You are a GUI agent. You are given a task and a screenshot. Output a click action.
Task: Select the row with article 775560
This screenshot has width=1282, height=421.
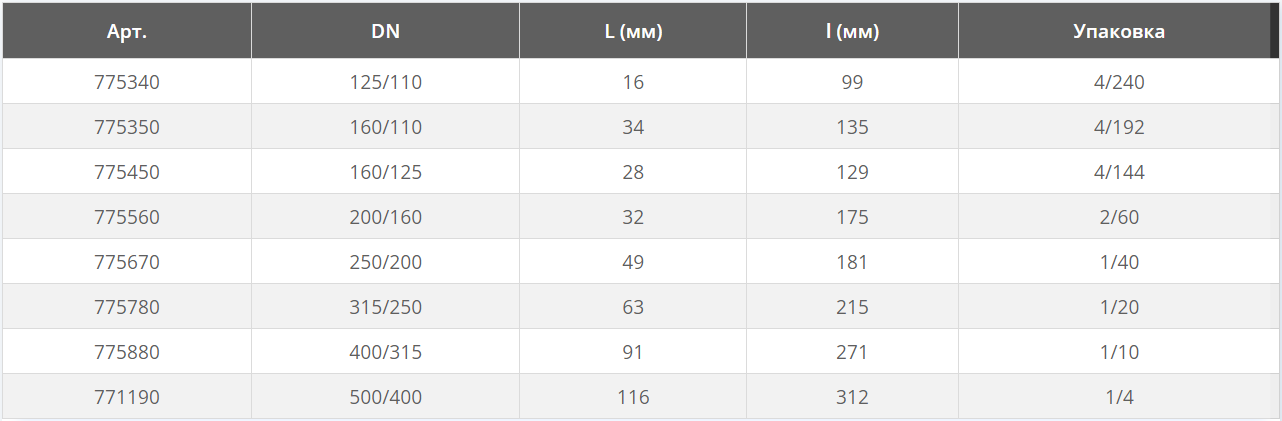click(x=127, y=218)
